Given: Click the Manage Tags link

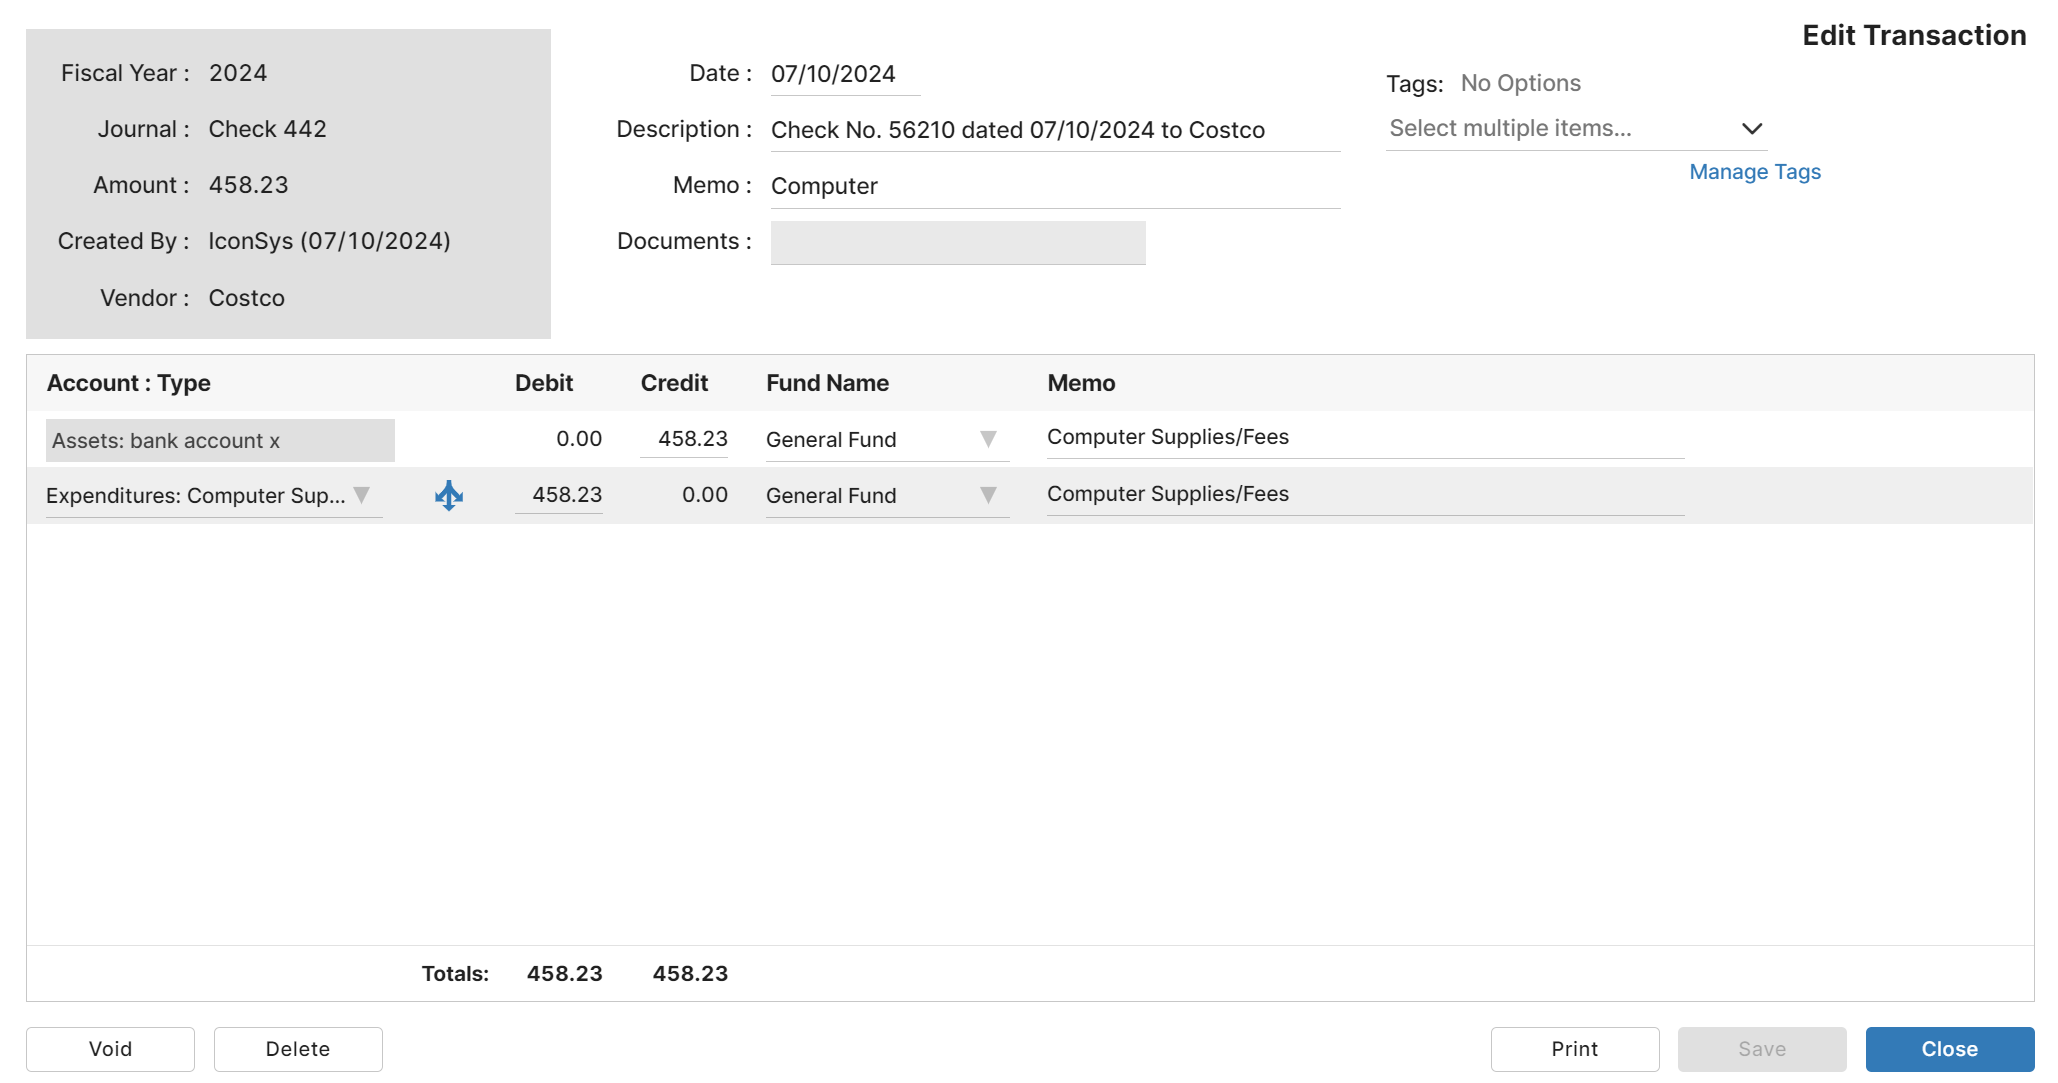Looking at the screenshot, I should [1755, 172].
